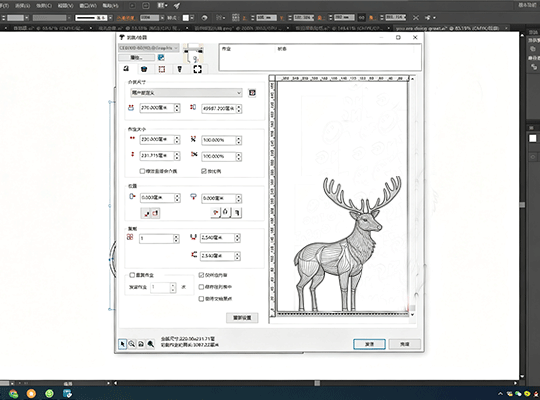Click the Send button
This screenshot has height=400, width=540.
pyautogui.click(x=370, y=344)
